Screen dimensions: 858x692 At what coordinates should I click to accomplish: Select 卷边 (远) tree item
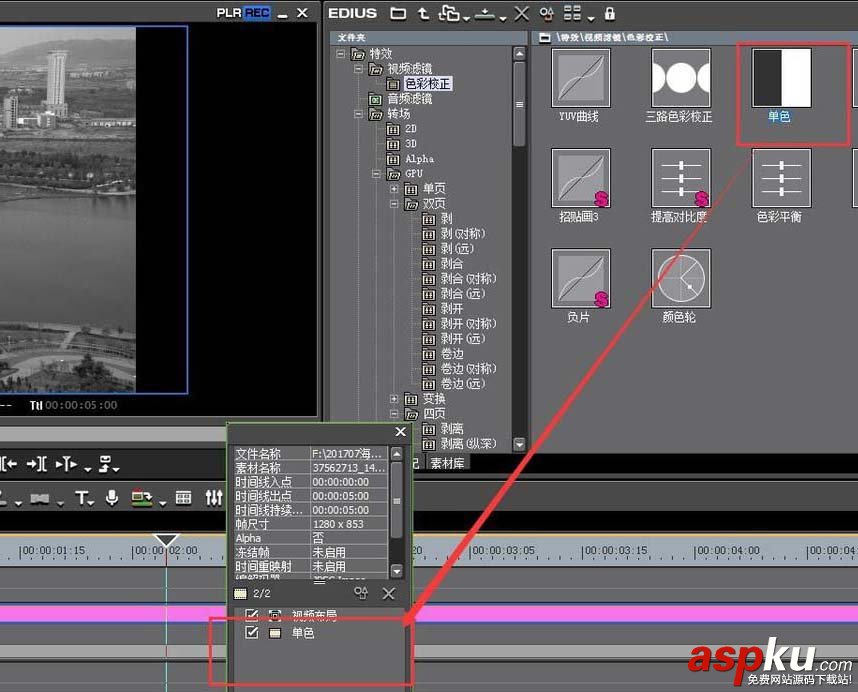[x=463, y=383]
